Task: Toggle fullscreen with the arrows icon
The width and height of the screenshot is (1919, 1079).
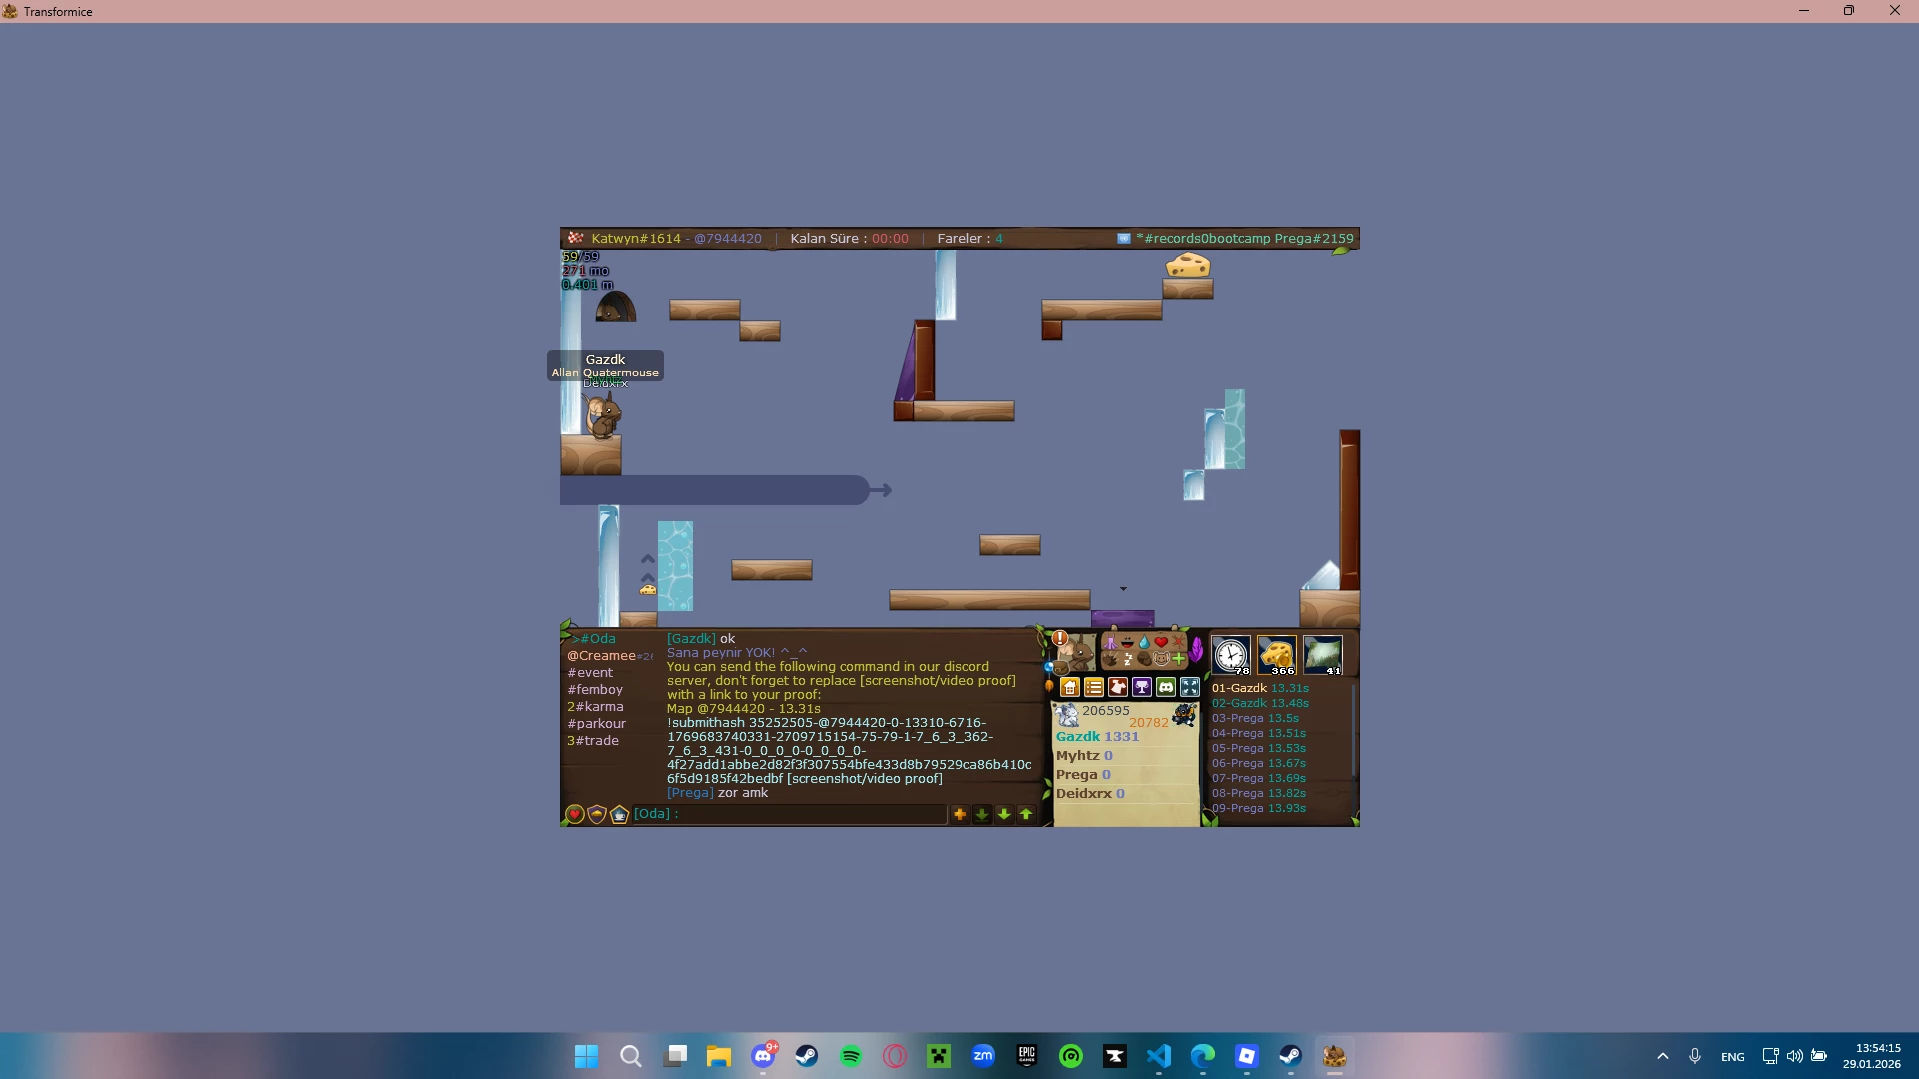Action: [x=1190, y=687]
